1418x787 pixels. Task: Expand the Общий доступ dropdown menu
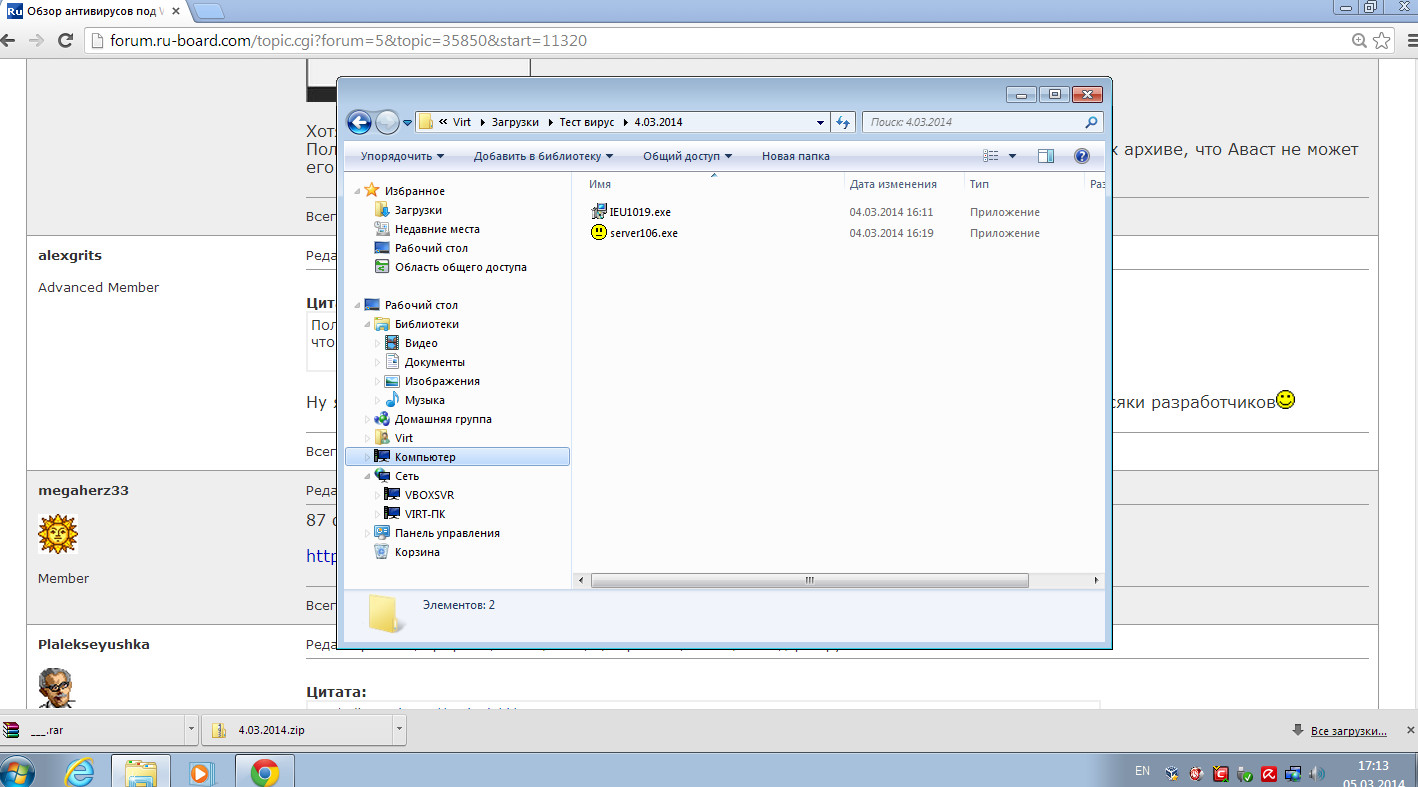(687, 156)
